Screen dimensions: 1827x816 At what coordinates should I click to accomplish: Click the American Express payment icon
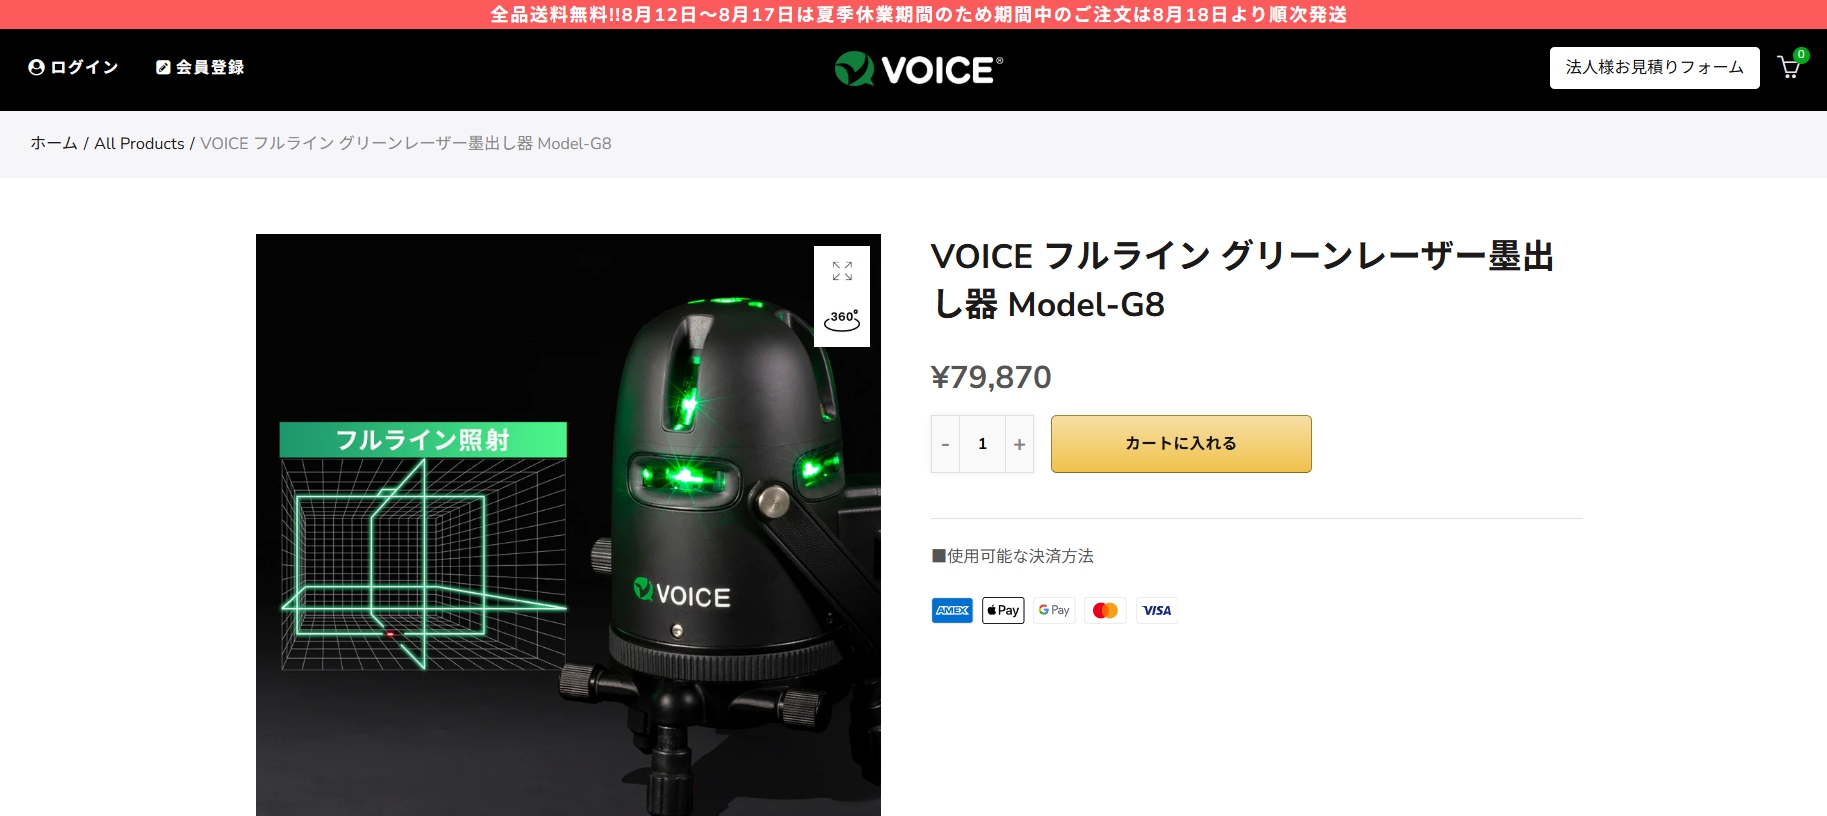(952, 610)
